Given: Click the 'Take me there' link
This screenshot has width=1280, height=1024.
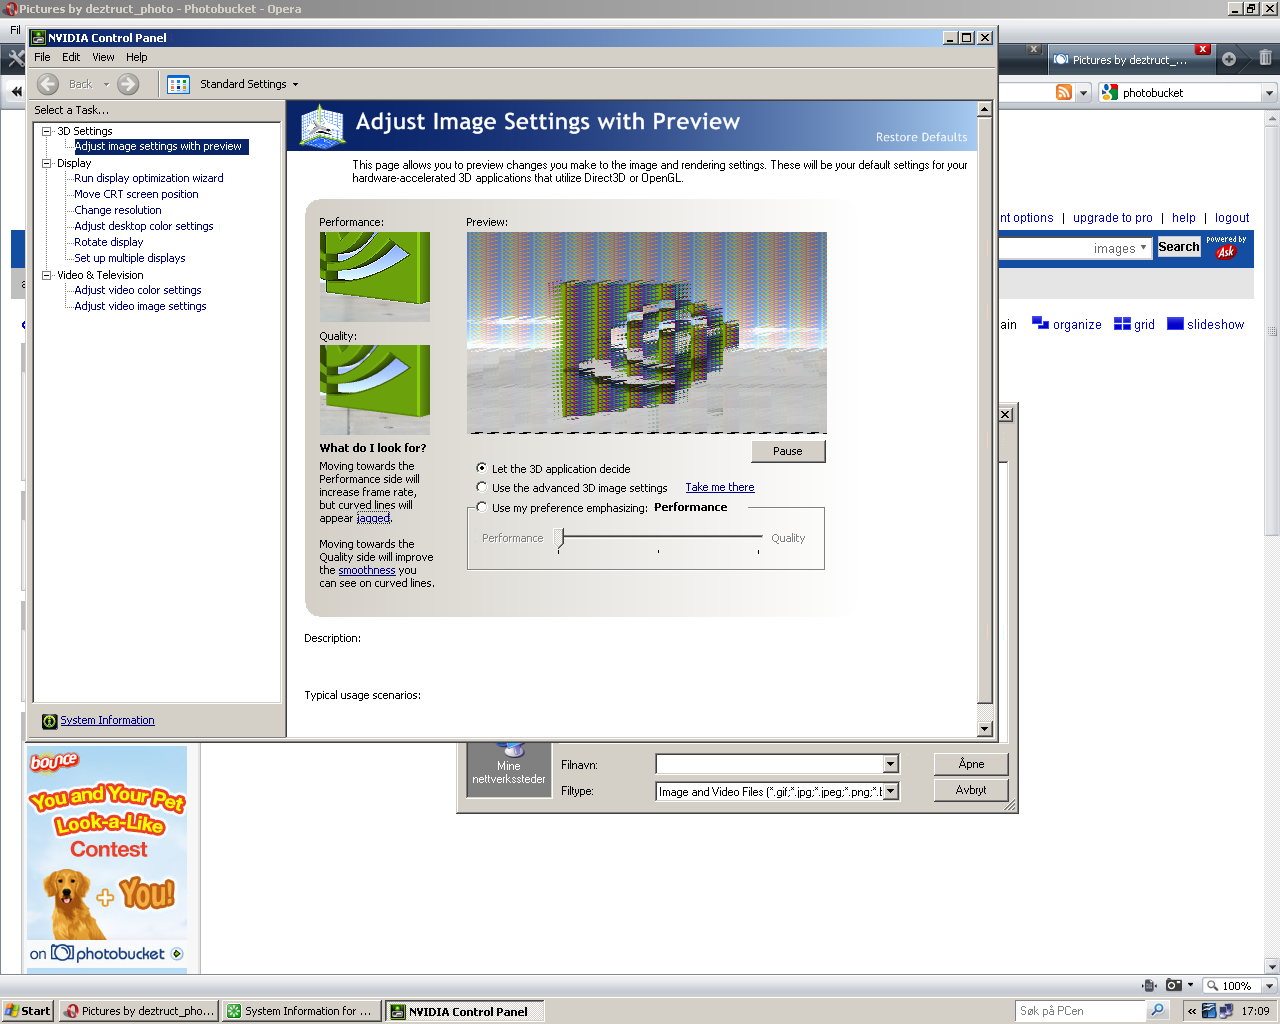Looking at the screenshot, I should (x=720, y=487).
